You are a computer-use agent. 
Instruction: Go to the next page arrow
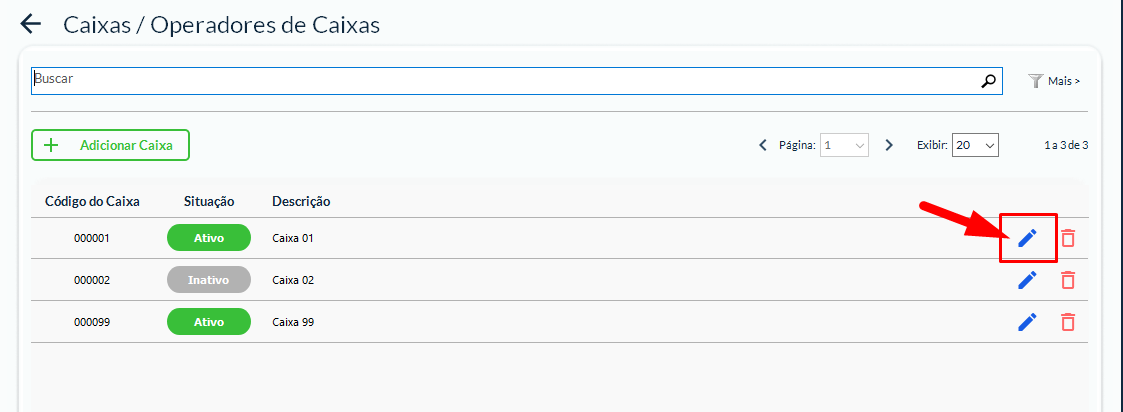pos(889,145)
